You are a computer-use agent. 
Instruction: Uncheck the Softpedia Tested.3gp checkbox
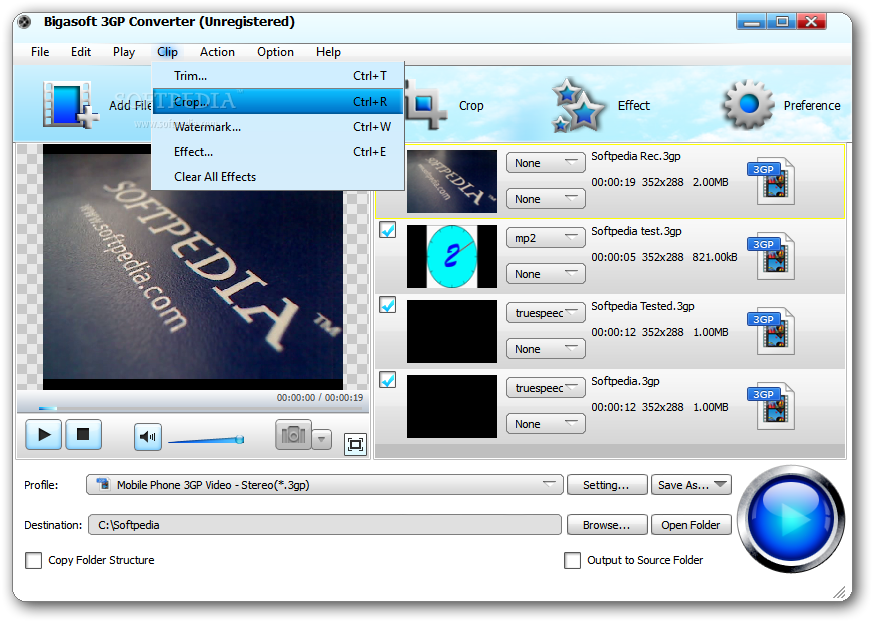tap(388, 305)
